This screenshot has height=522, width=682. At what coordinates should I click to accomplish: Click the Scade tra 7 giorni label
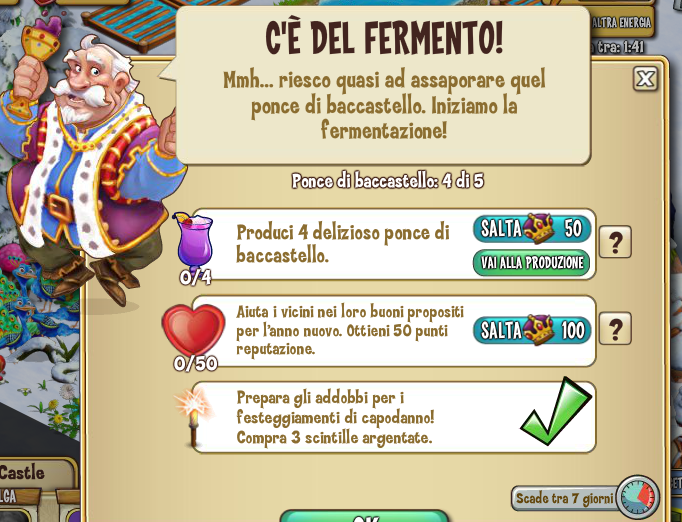click(x=565, y=498)
